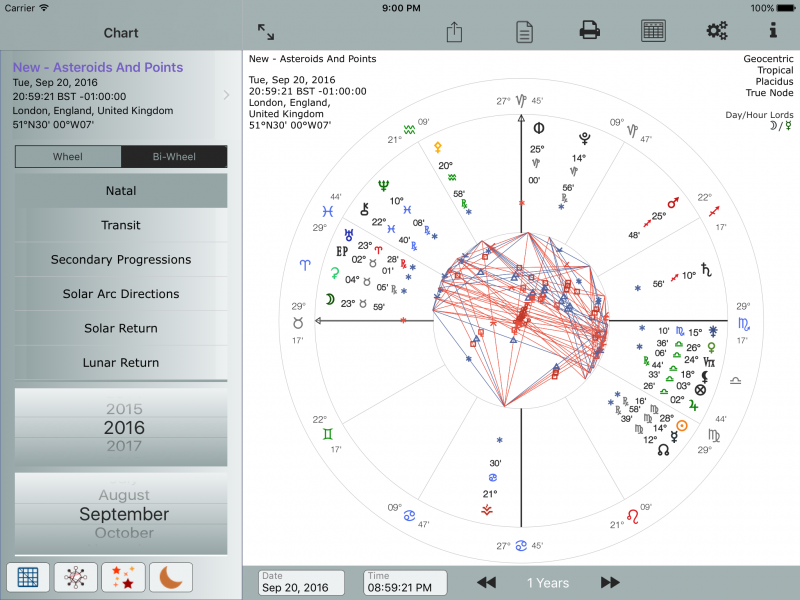Switch to the Wheel view

point(68,157)
